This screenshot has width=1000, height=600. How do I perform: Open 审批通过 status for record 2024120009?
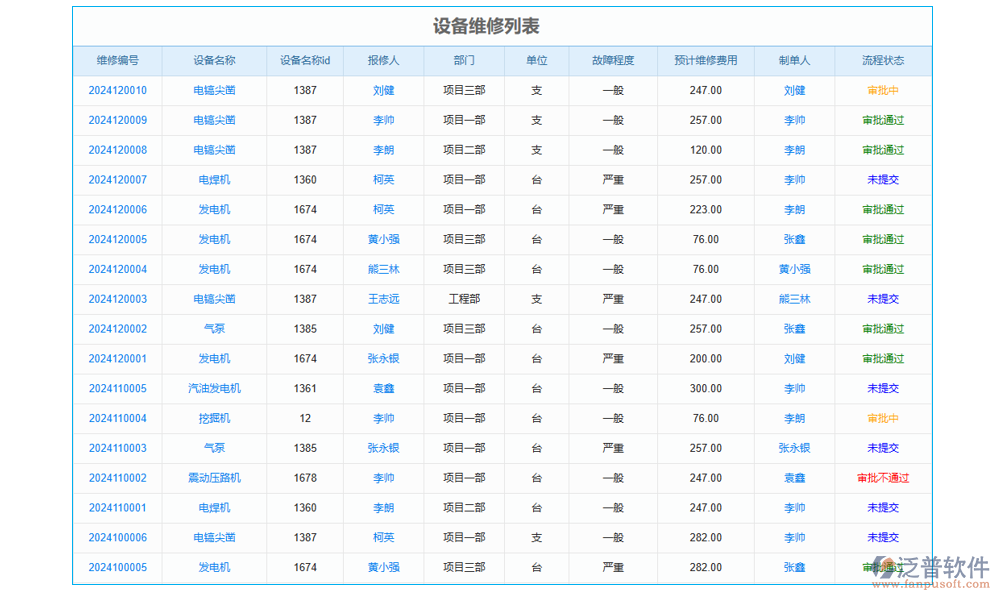[884, 120]
